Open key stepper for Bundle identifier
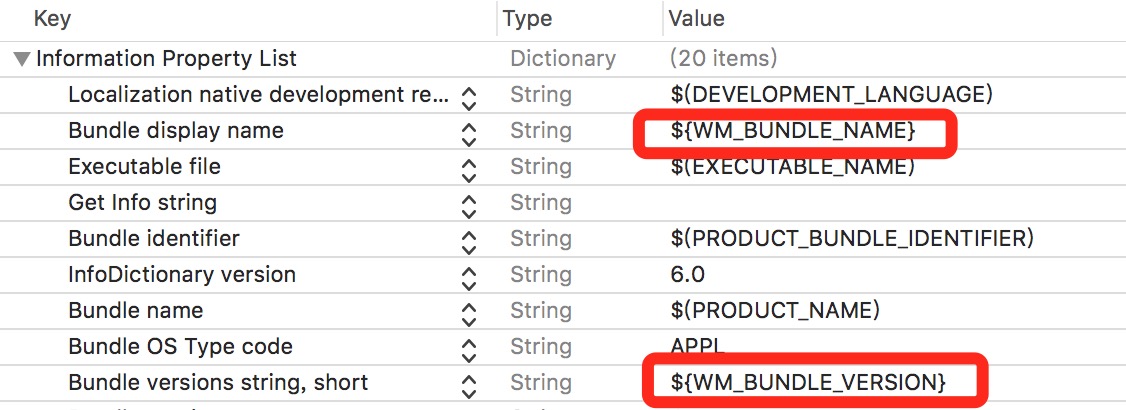Screen dimensions: 1126x410 coord(469,241)
